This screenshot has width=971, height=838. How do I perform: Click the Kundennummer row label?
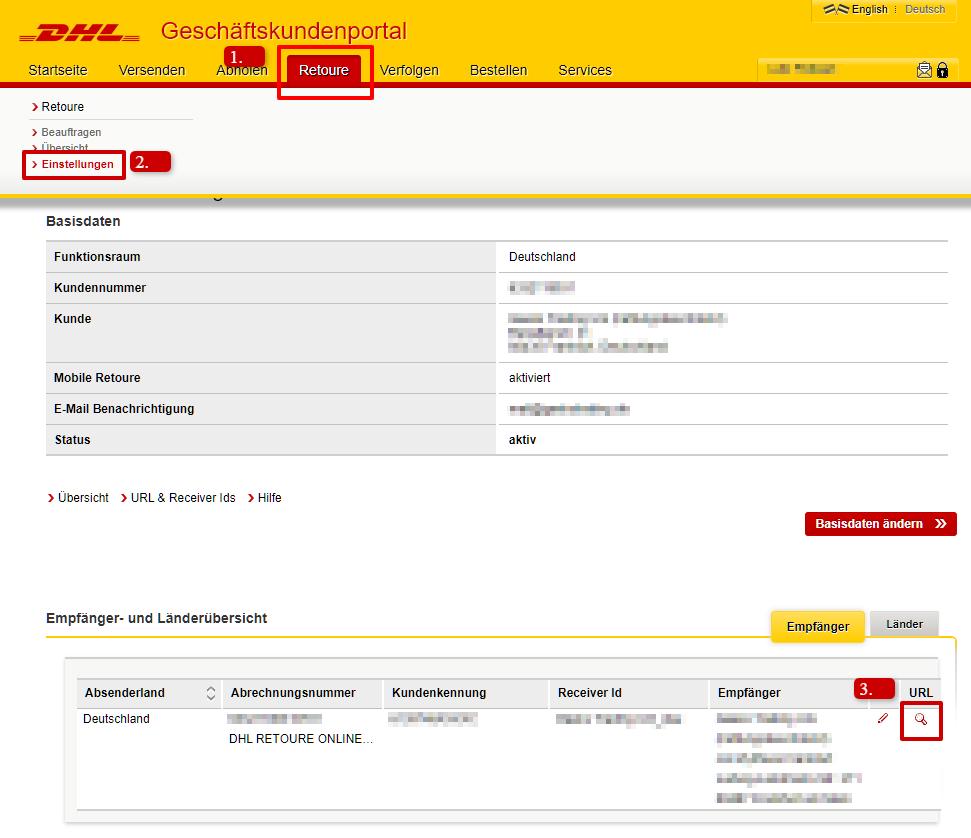tap(100, 287)
